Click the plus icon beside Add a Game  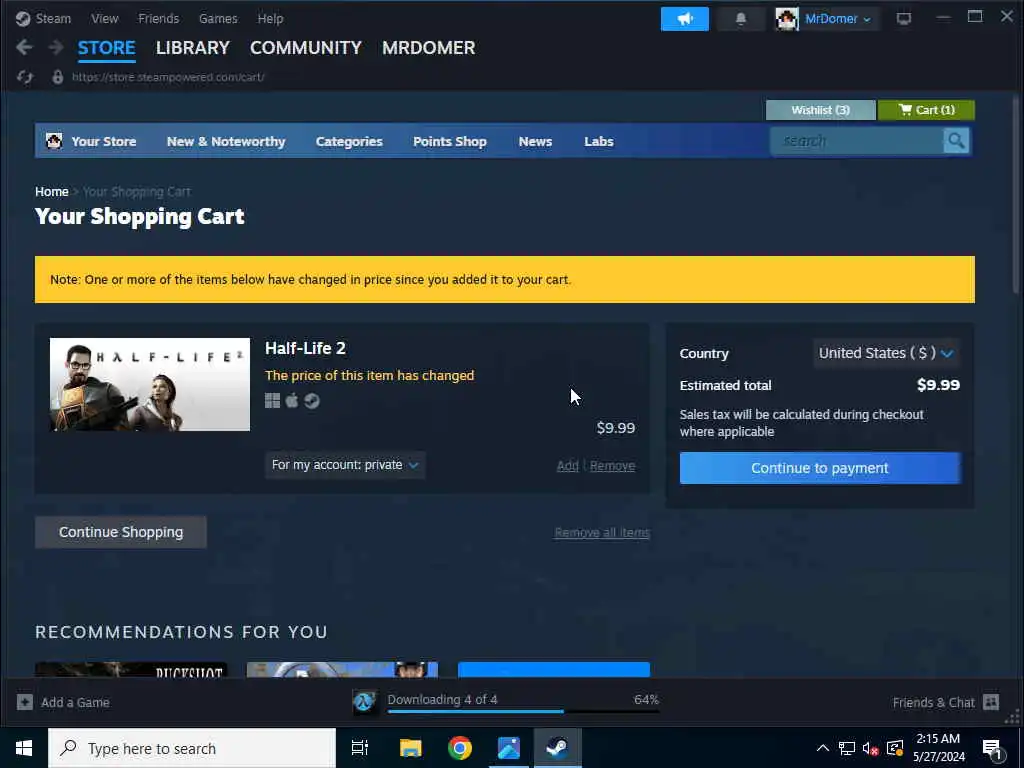pos(25,702)
